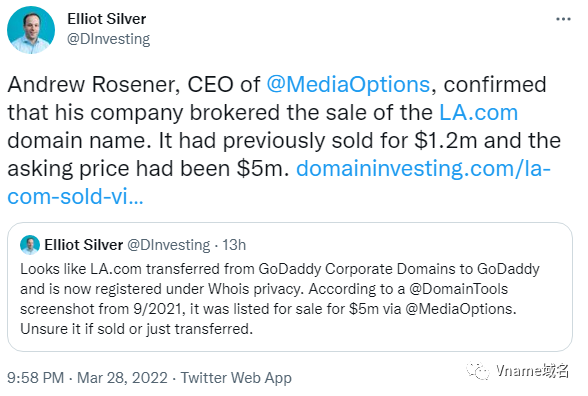
Task: Click the @DomainTools mention in quoted tweet
Action: pos(458,289)
